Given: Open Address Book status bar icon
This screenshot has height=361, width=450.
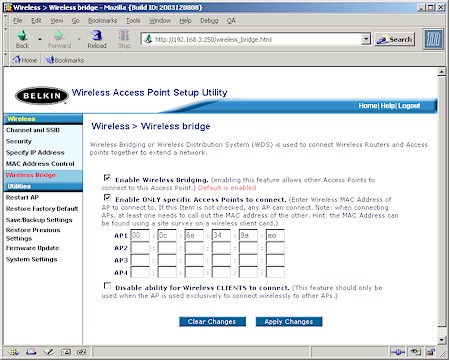Looking at the screenshot, I should (66, 352).
